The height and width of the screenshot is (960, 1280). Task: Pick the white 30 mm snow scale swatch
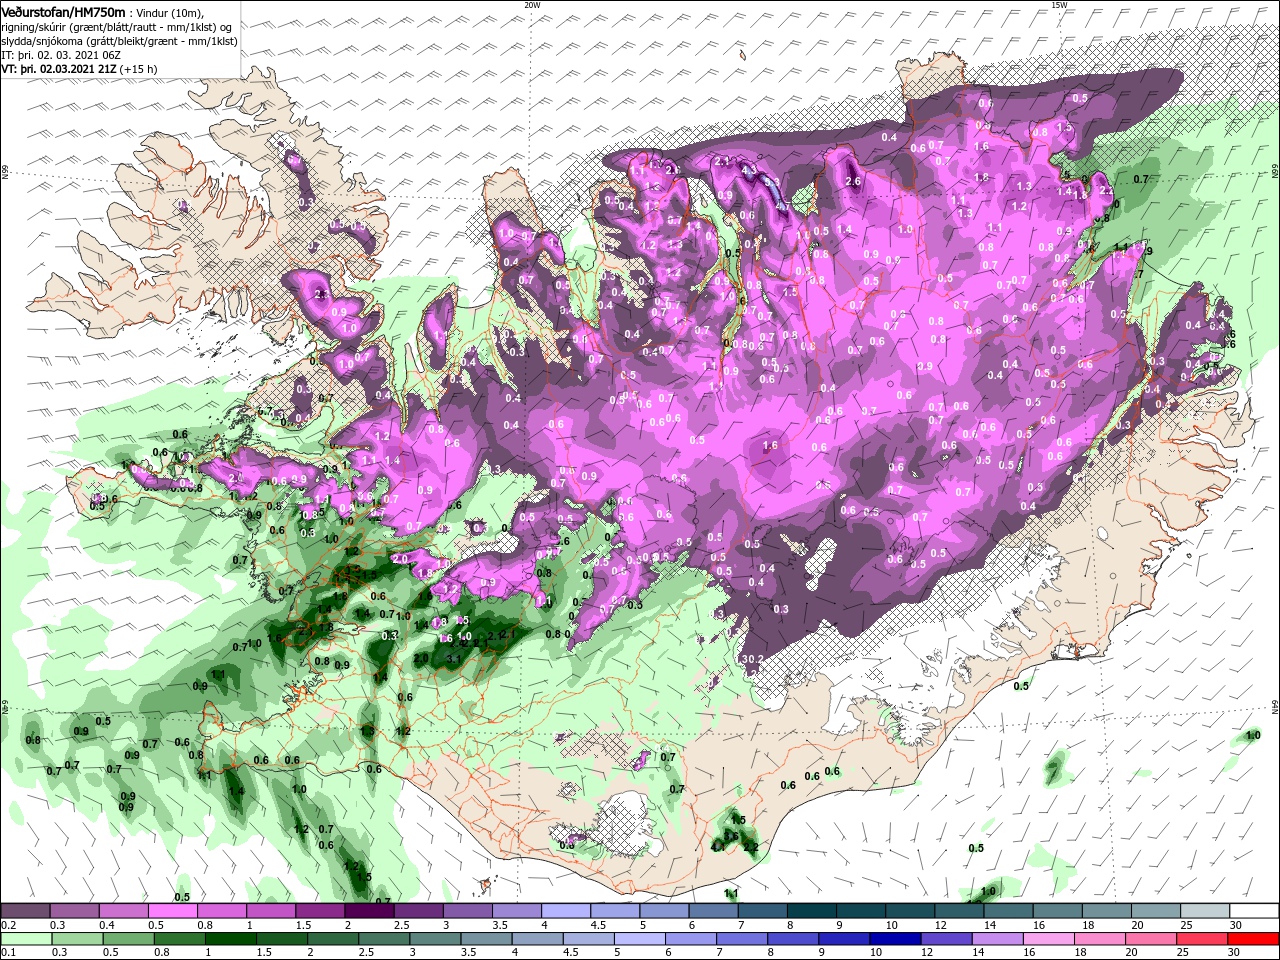click(1254, 911)
